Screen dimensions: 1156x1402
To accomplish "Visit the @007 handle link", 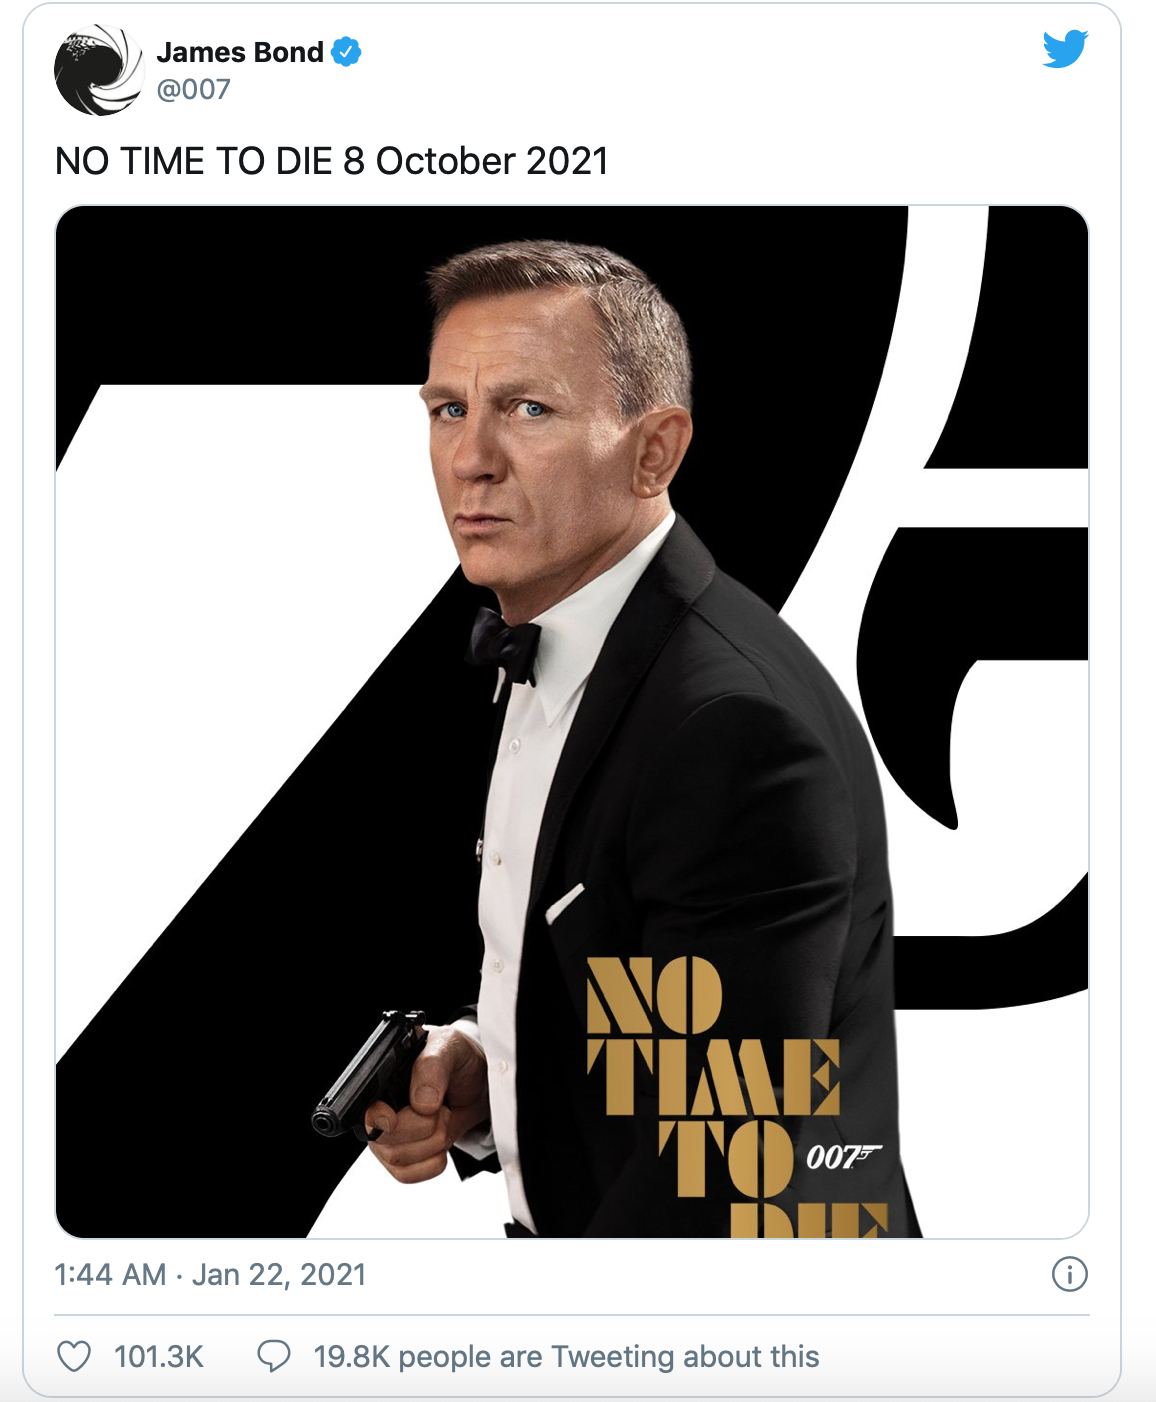I will (x=193, y=89).
